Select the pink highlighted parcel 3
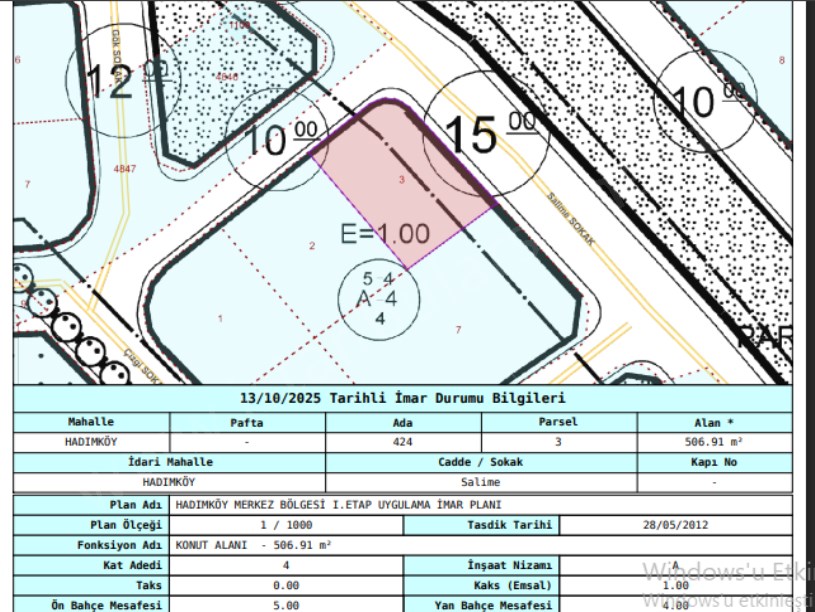The width and height of the screenshot is (815, 612). point(400,180)
